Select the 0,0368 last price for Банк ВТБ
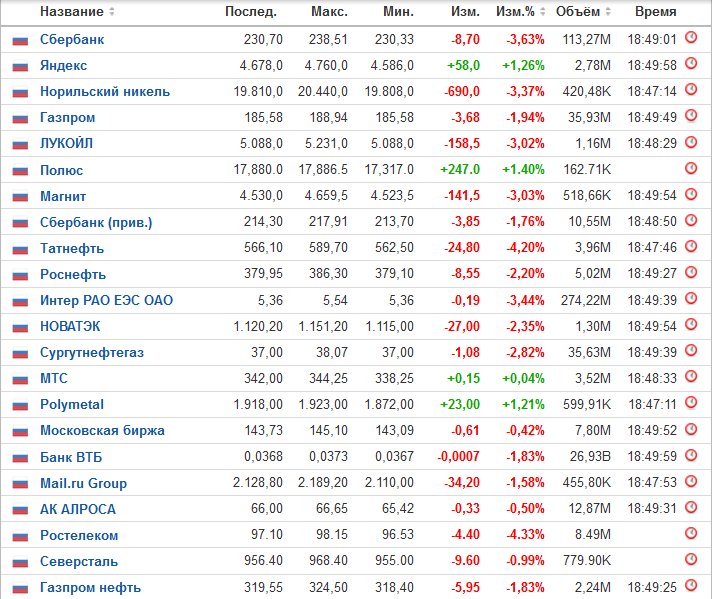The width and height of the screenshot is (712, 599). tap(263, 456)
